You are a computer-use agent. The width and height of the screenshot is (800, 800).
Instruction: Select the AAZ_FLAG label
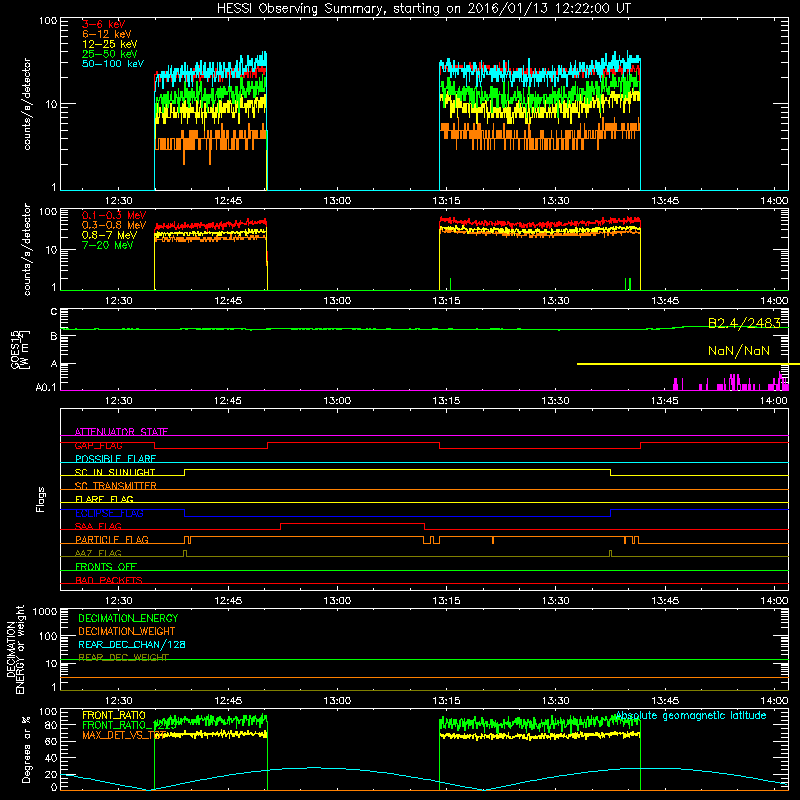(x=98, y=553)
